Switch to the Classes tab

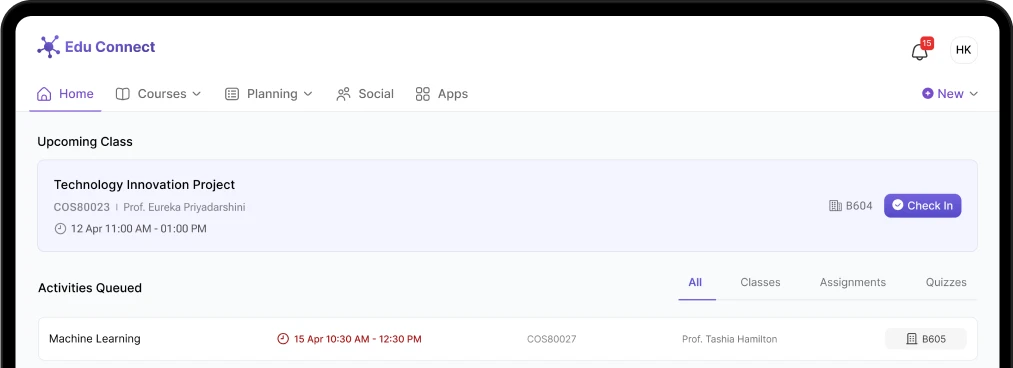pos(760,282)
